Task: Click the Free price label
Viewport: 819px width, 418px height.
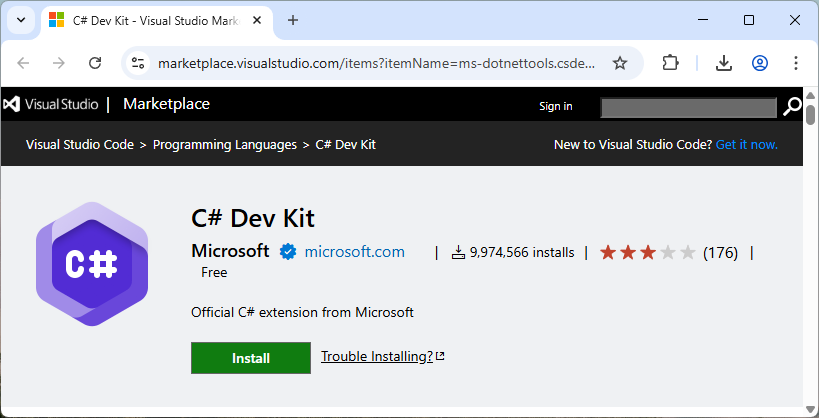Action: coord(214,273)
